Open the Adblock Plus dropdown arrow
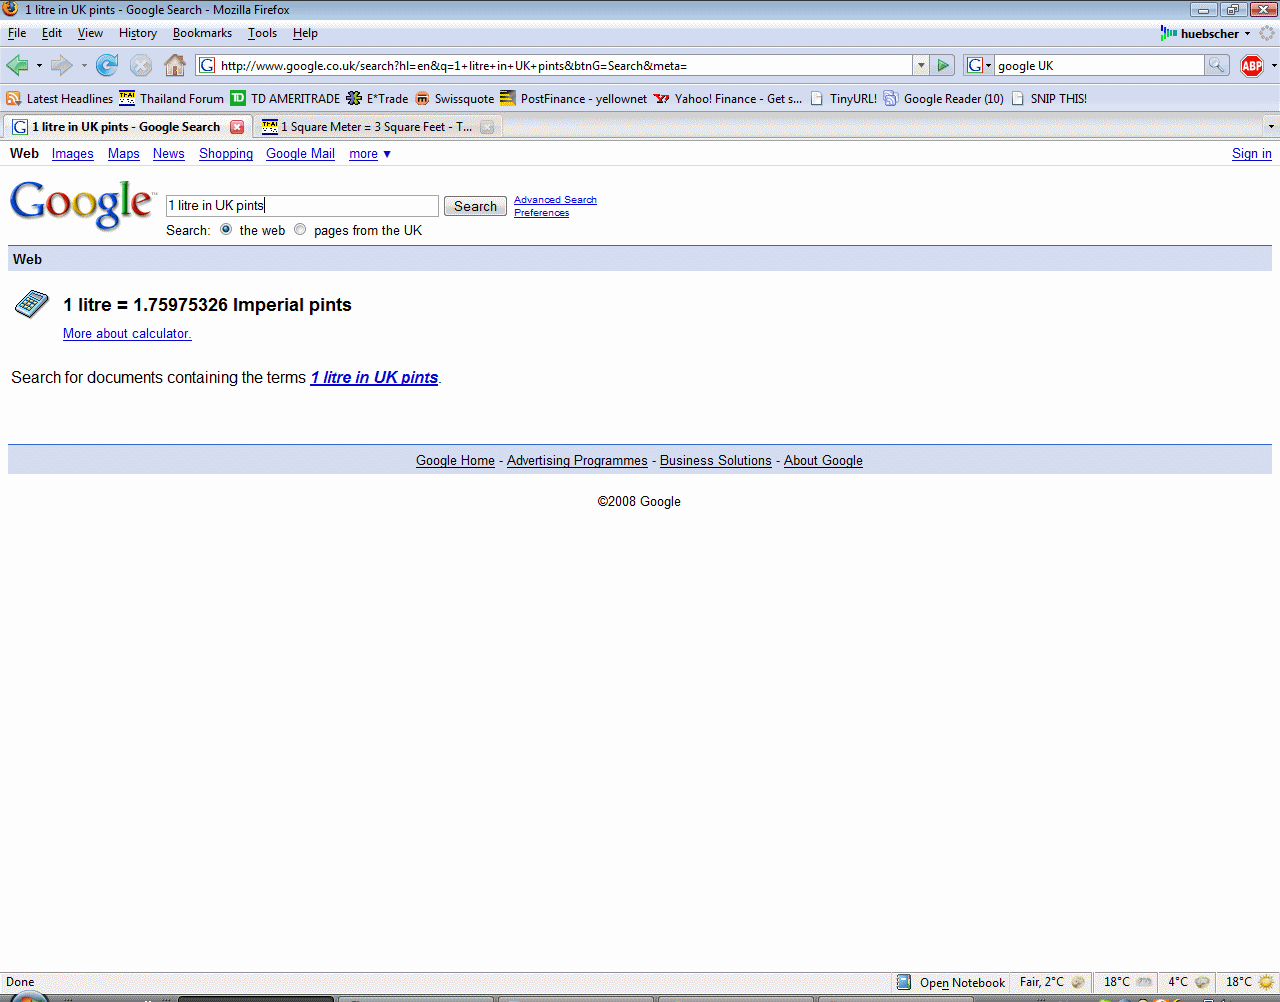This screenshot has width=1280, height=1002. (x=1273, y=65)
